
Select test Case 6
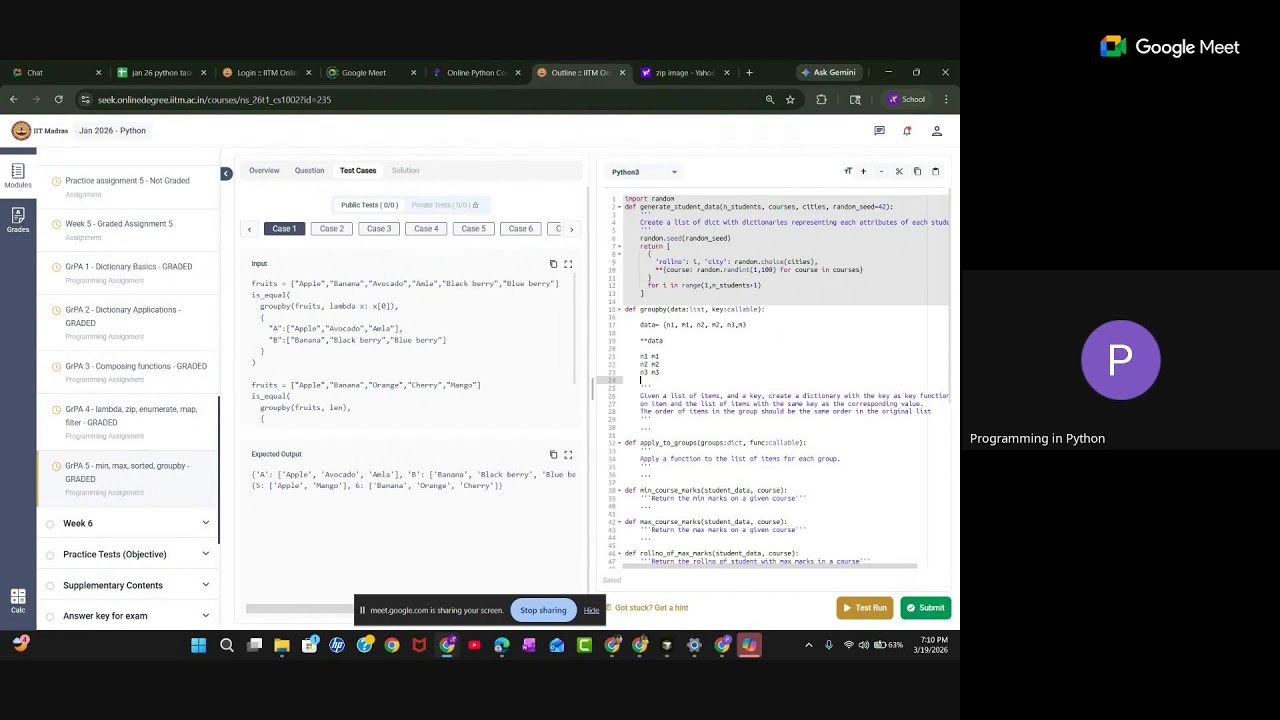click(521, 229)
